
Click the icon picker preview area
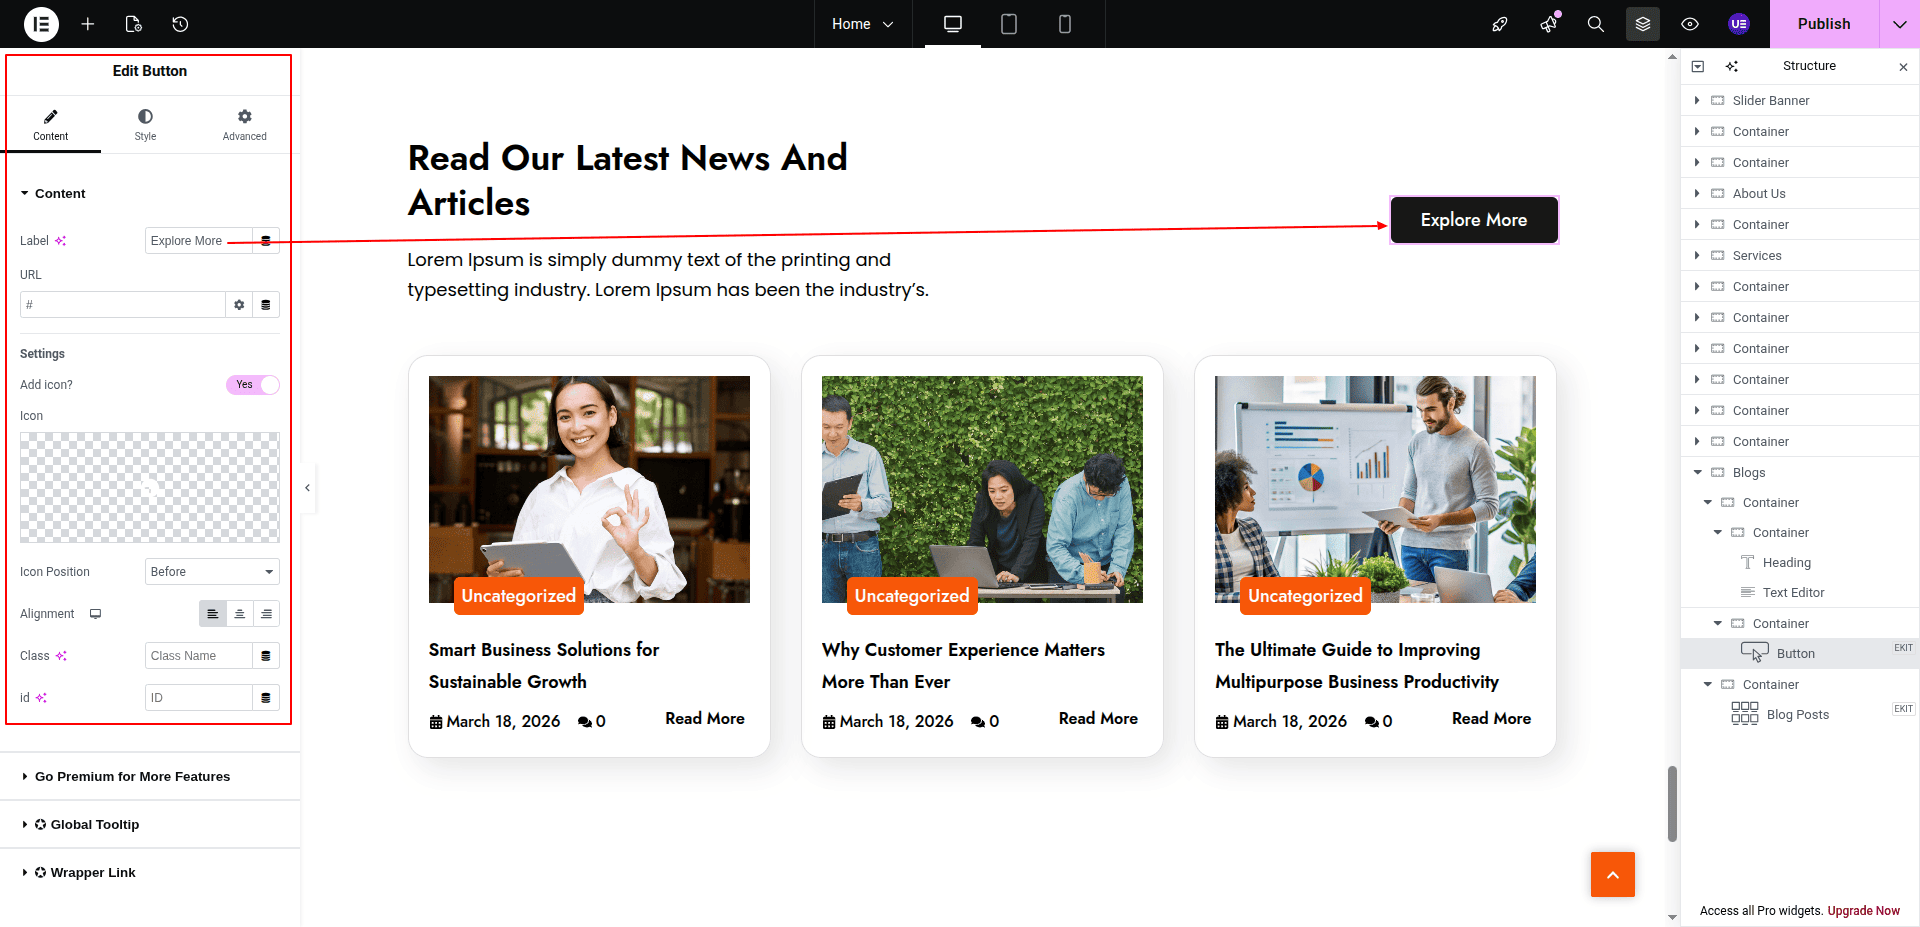tap(150, 487)
